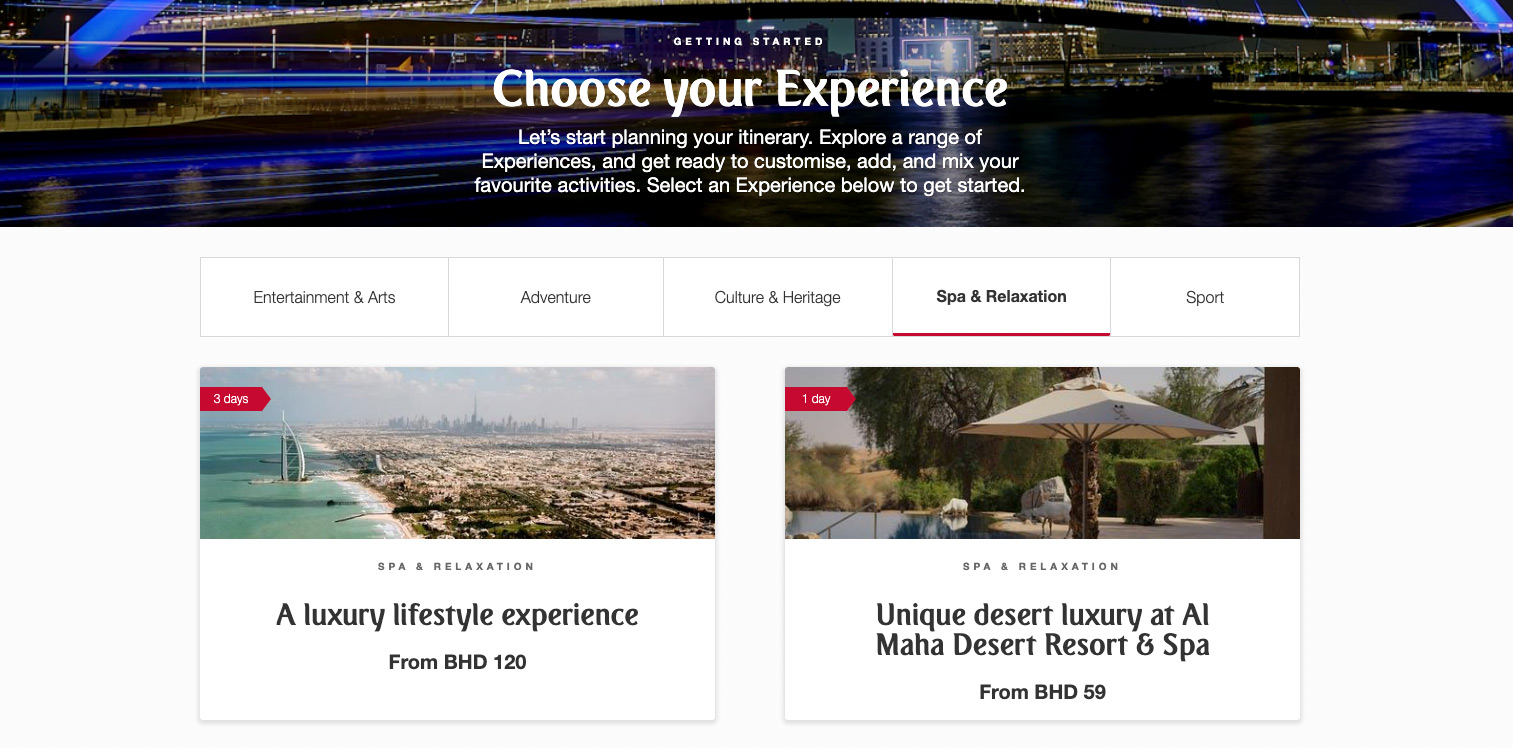Viewport: 1513px width, 748px height.
Task: Click the 'Getting Started' label
Action: pos(749,42)
